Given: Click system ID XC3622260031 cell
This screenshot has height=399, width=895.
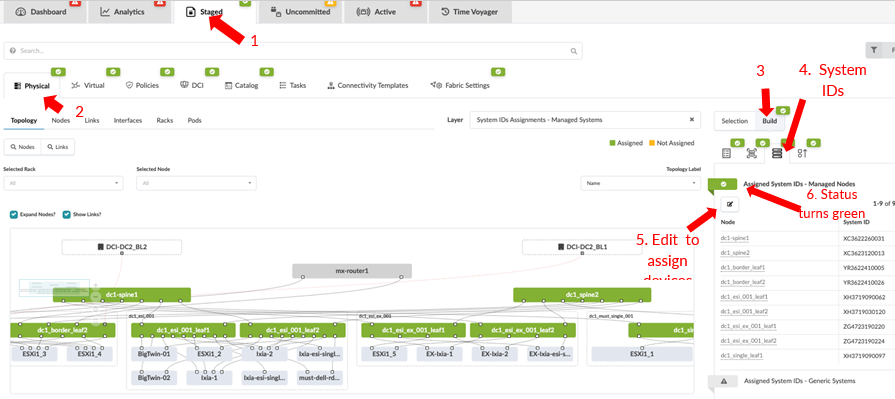Looking at the screenshot, I should [x=863, y=238].
